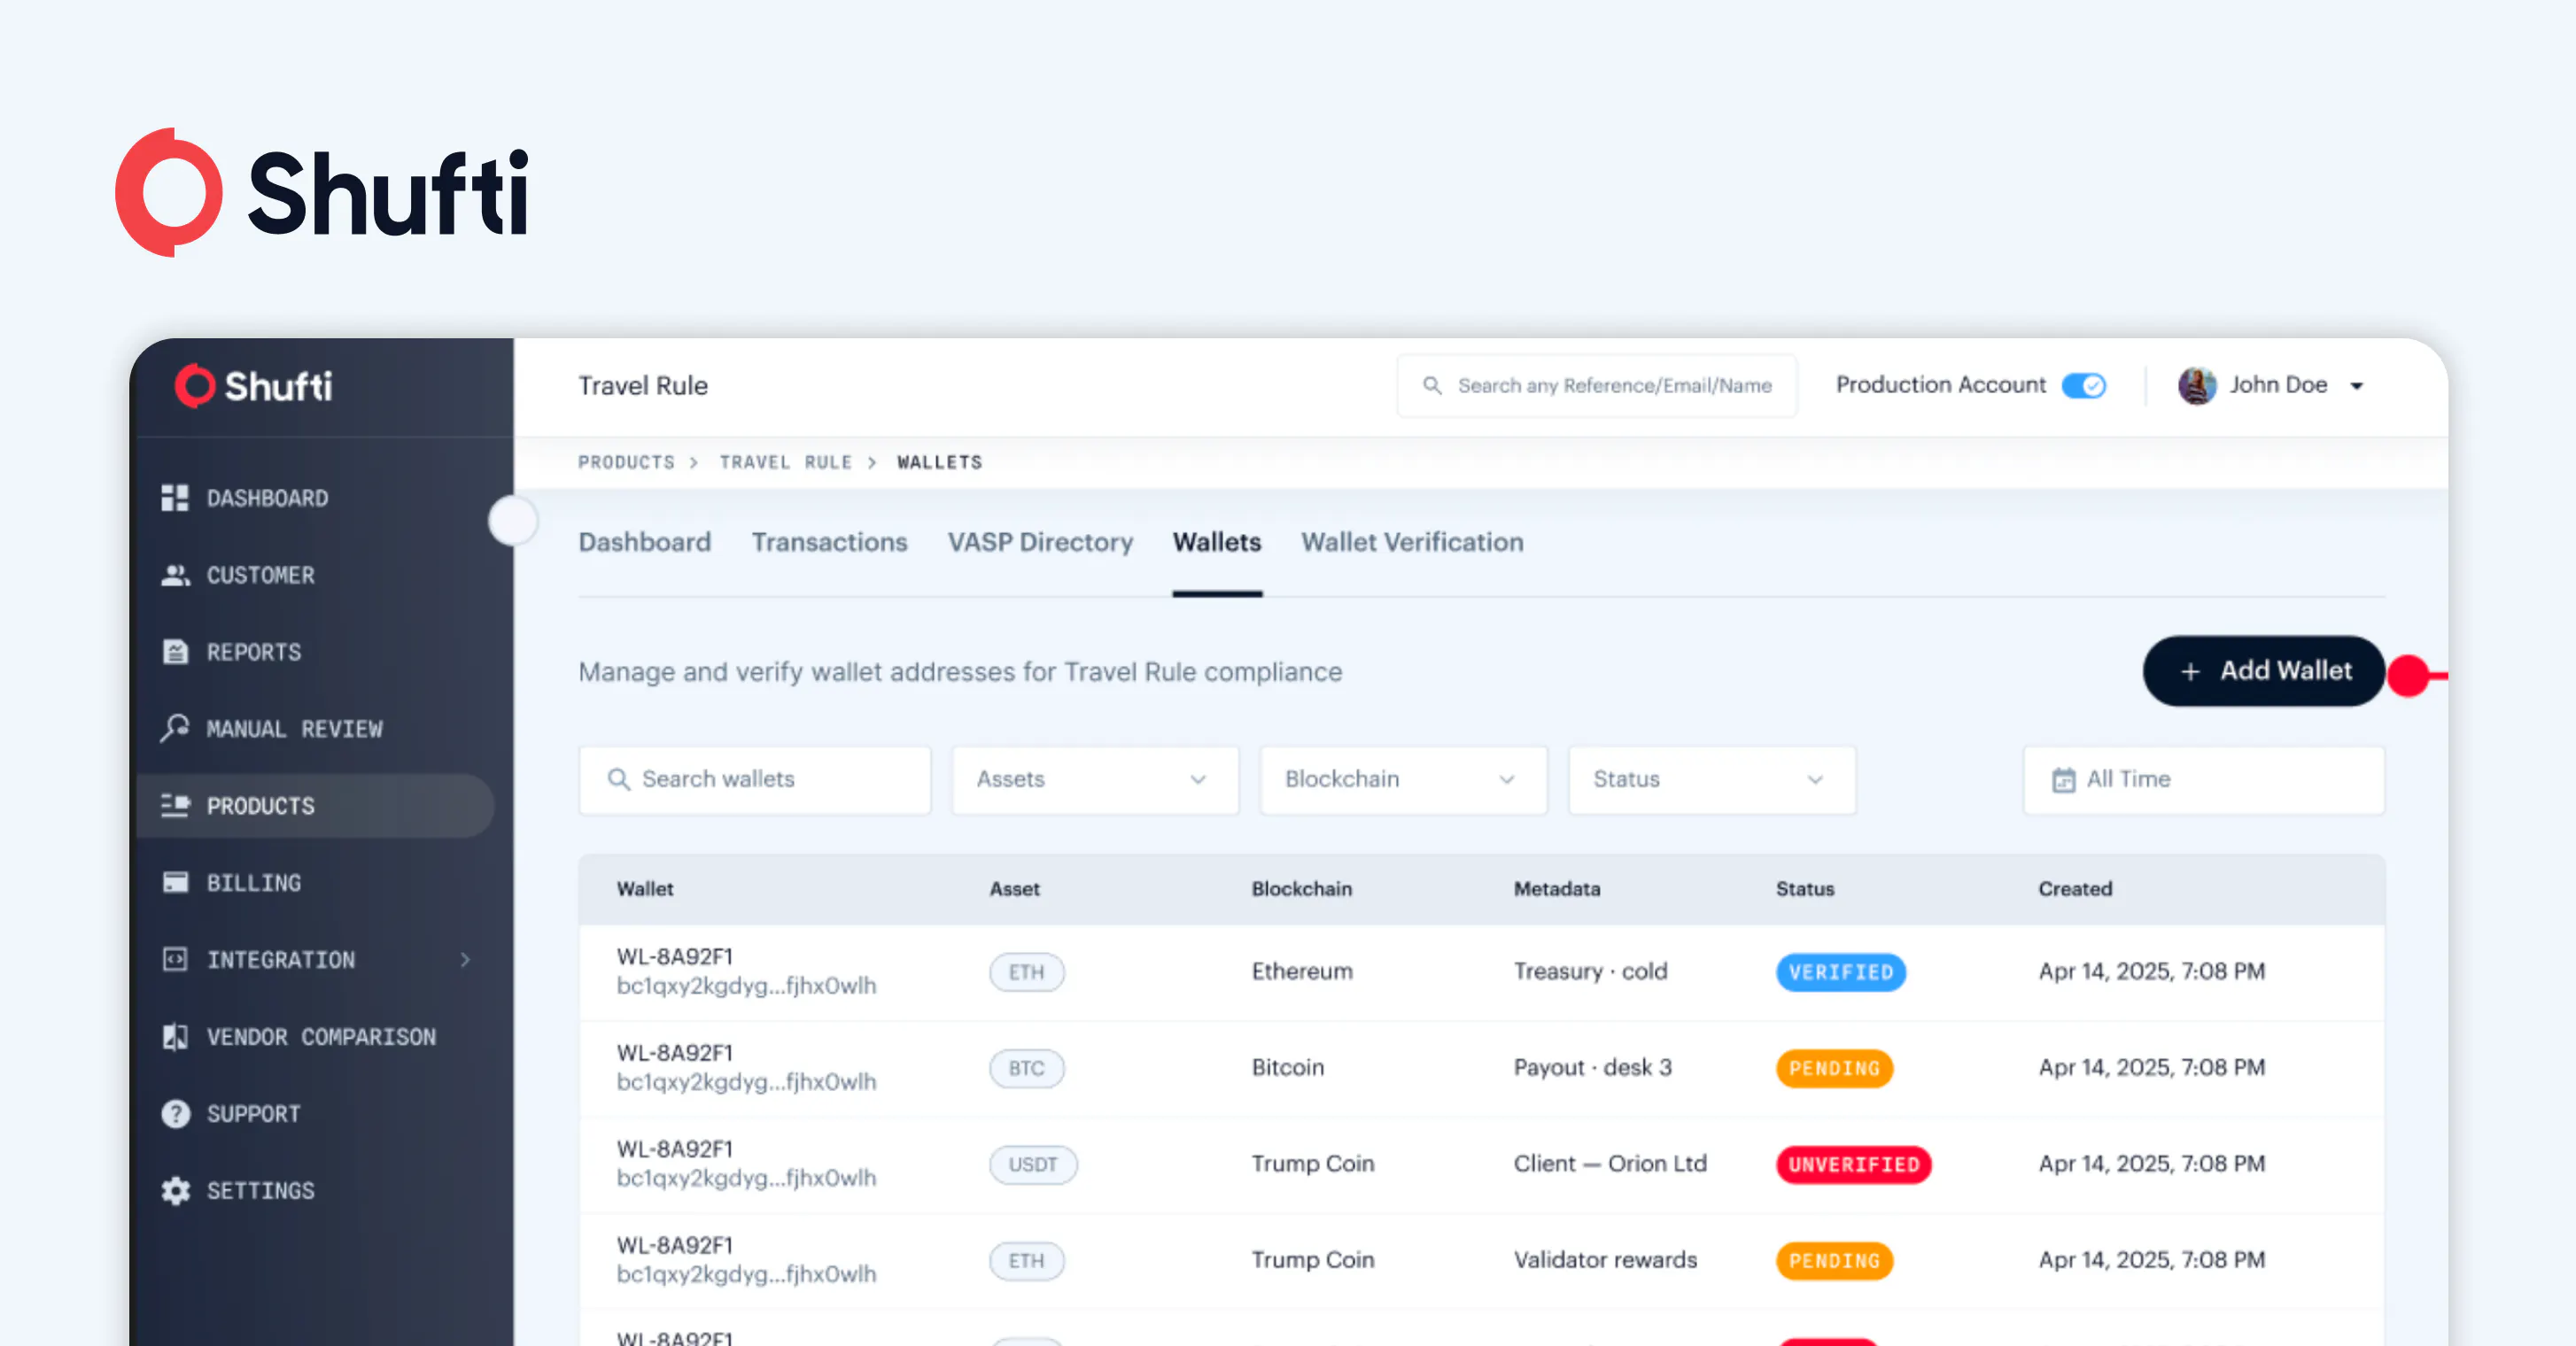
Task: Click the Validator rewards metadata cell
Action: tap(1605, 1259)
